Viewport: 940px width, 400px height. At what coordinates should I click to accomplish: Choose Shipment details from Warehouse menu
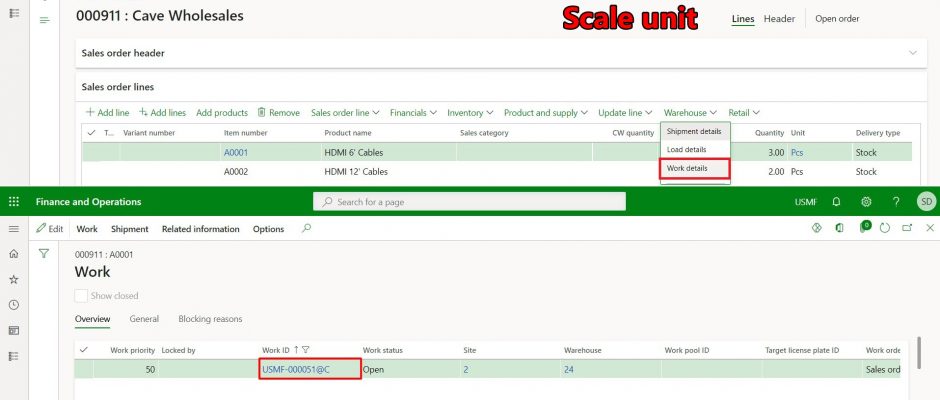695,131
